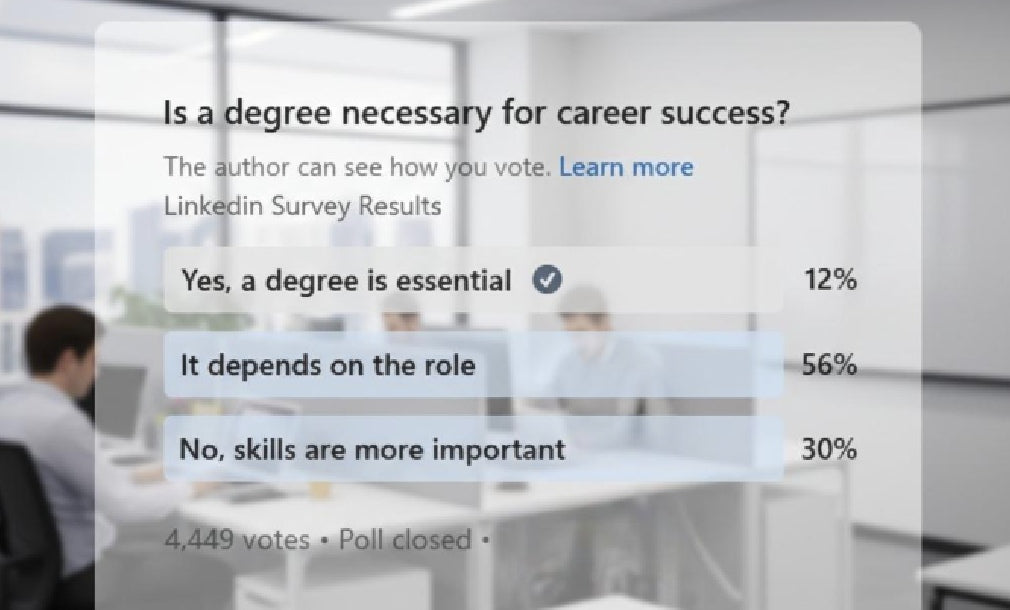Click the ceiling light strip at top
This screenshot has width=1010, height=610.
[440, 8]
